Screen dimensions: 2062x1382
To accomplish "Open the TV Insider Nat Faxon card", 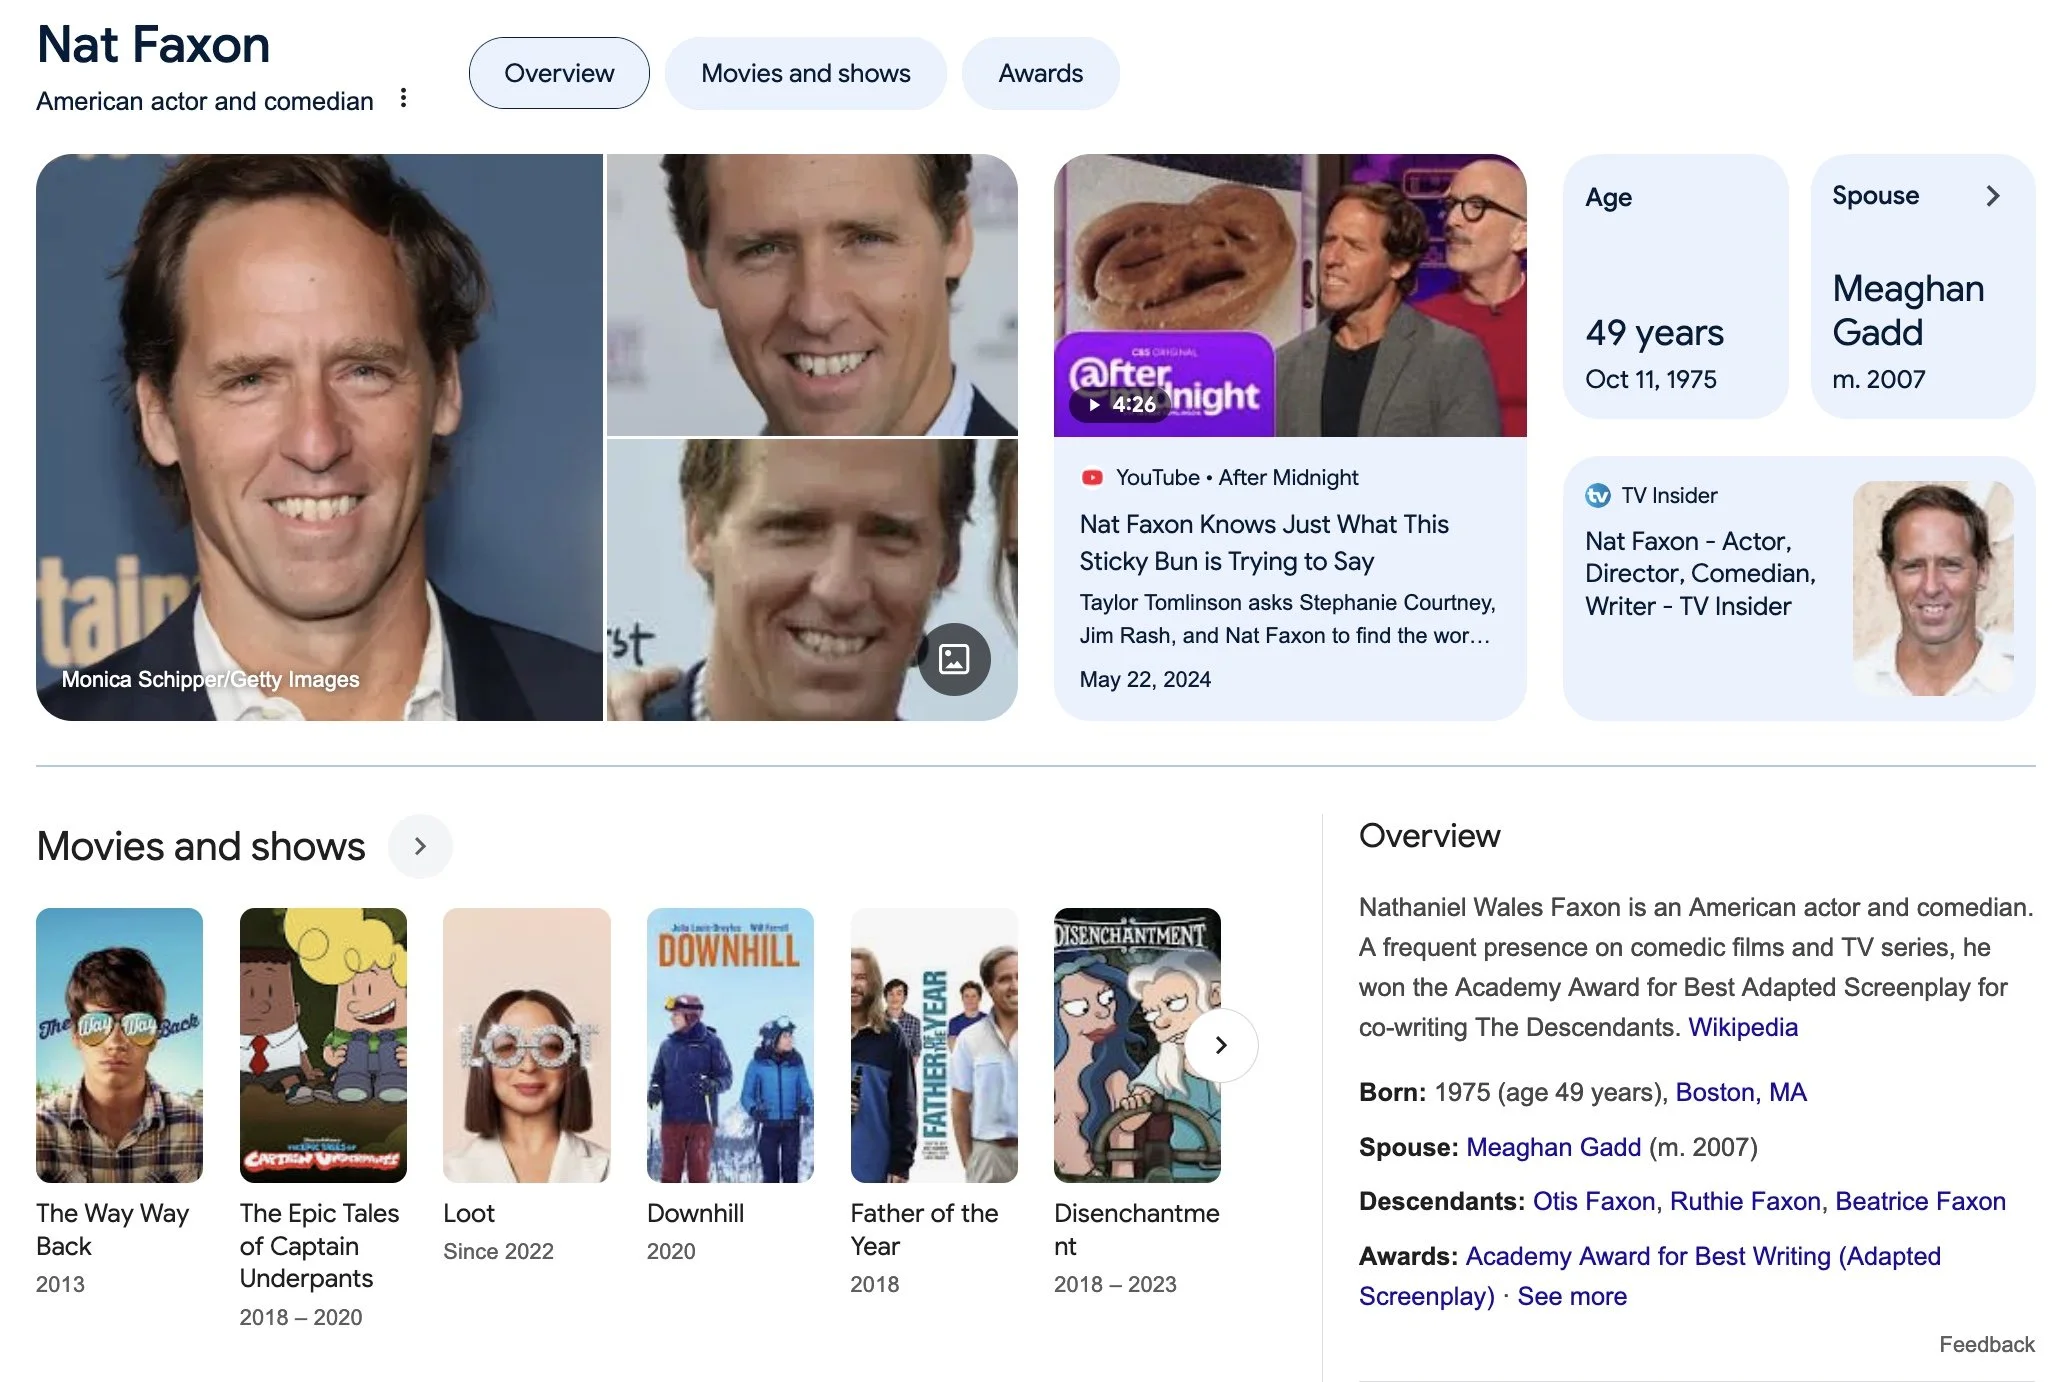I will coord(1700,574).
